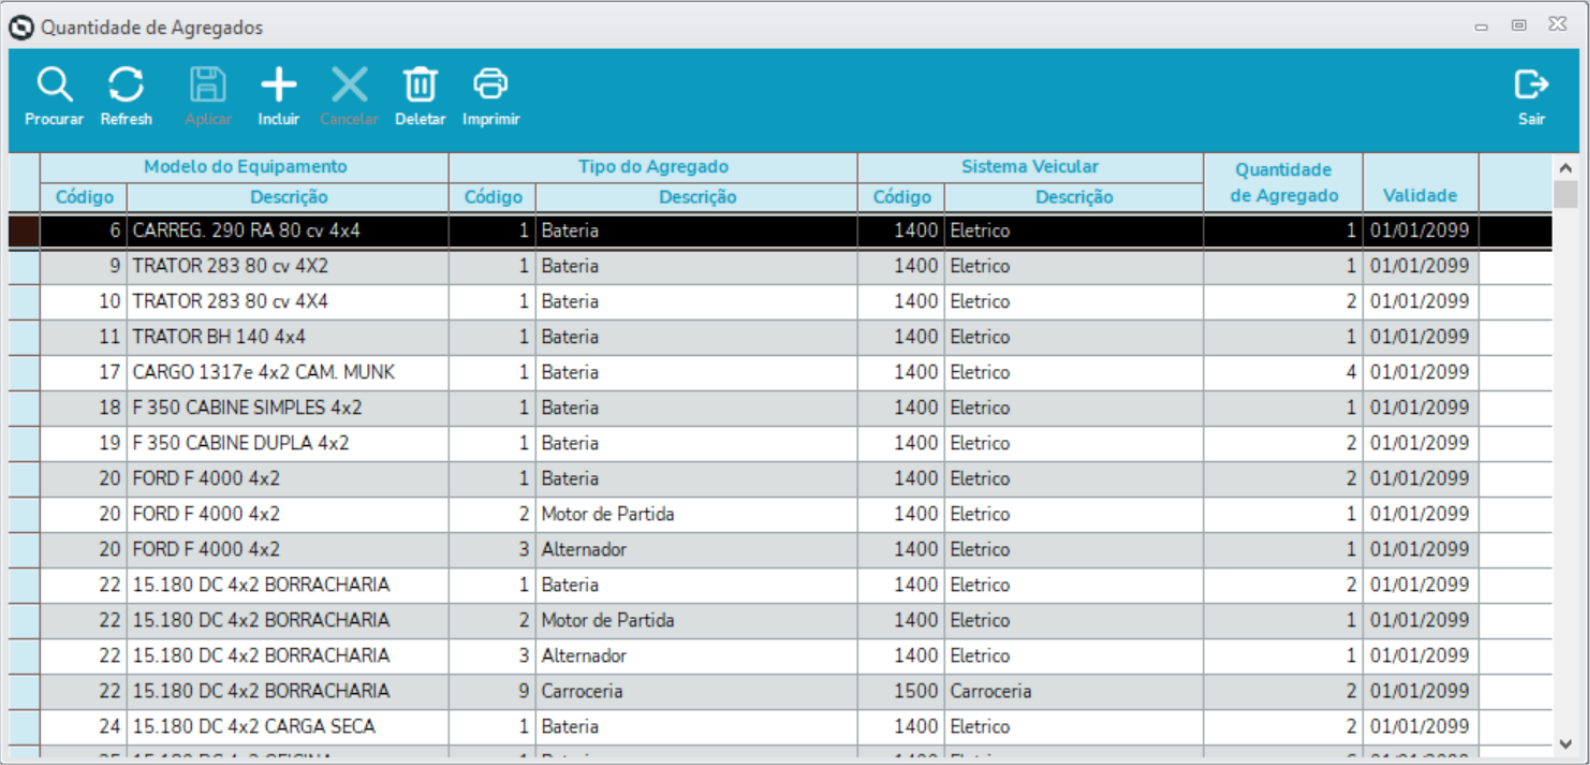Click row indicator of TRATOR BH 140 row
Viewport: 1590px width, 765px height.
(24, 337)
